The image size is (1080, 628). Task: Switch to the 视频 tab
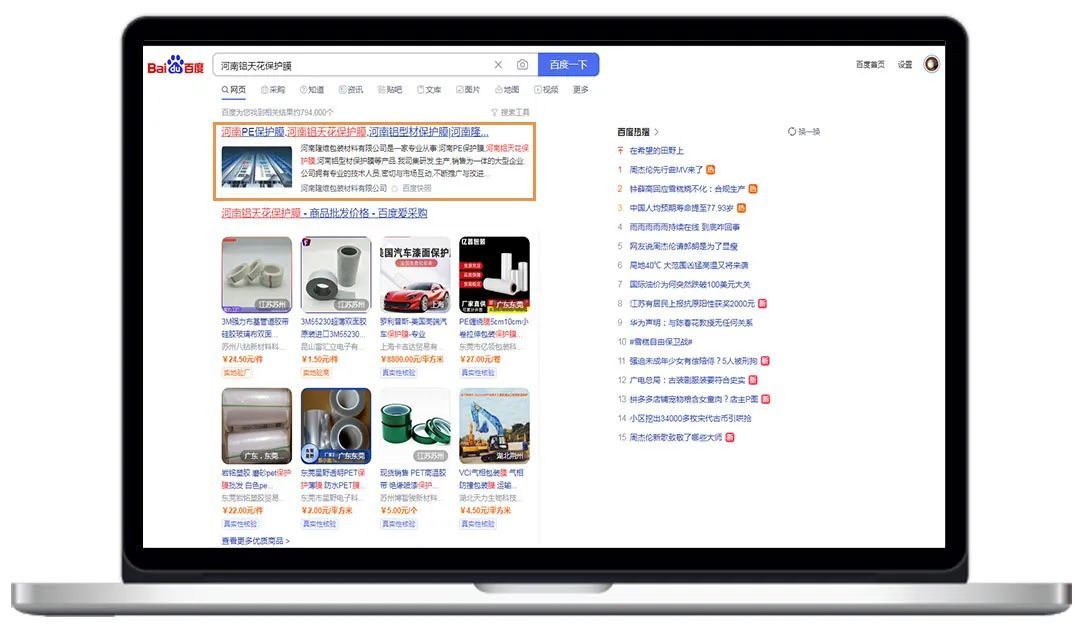point(546,90)
